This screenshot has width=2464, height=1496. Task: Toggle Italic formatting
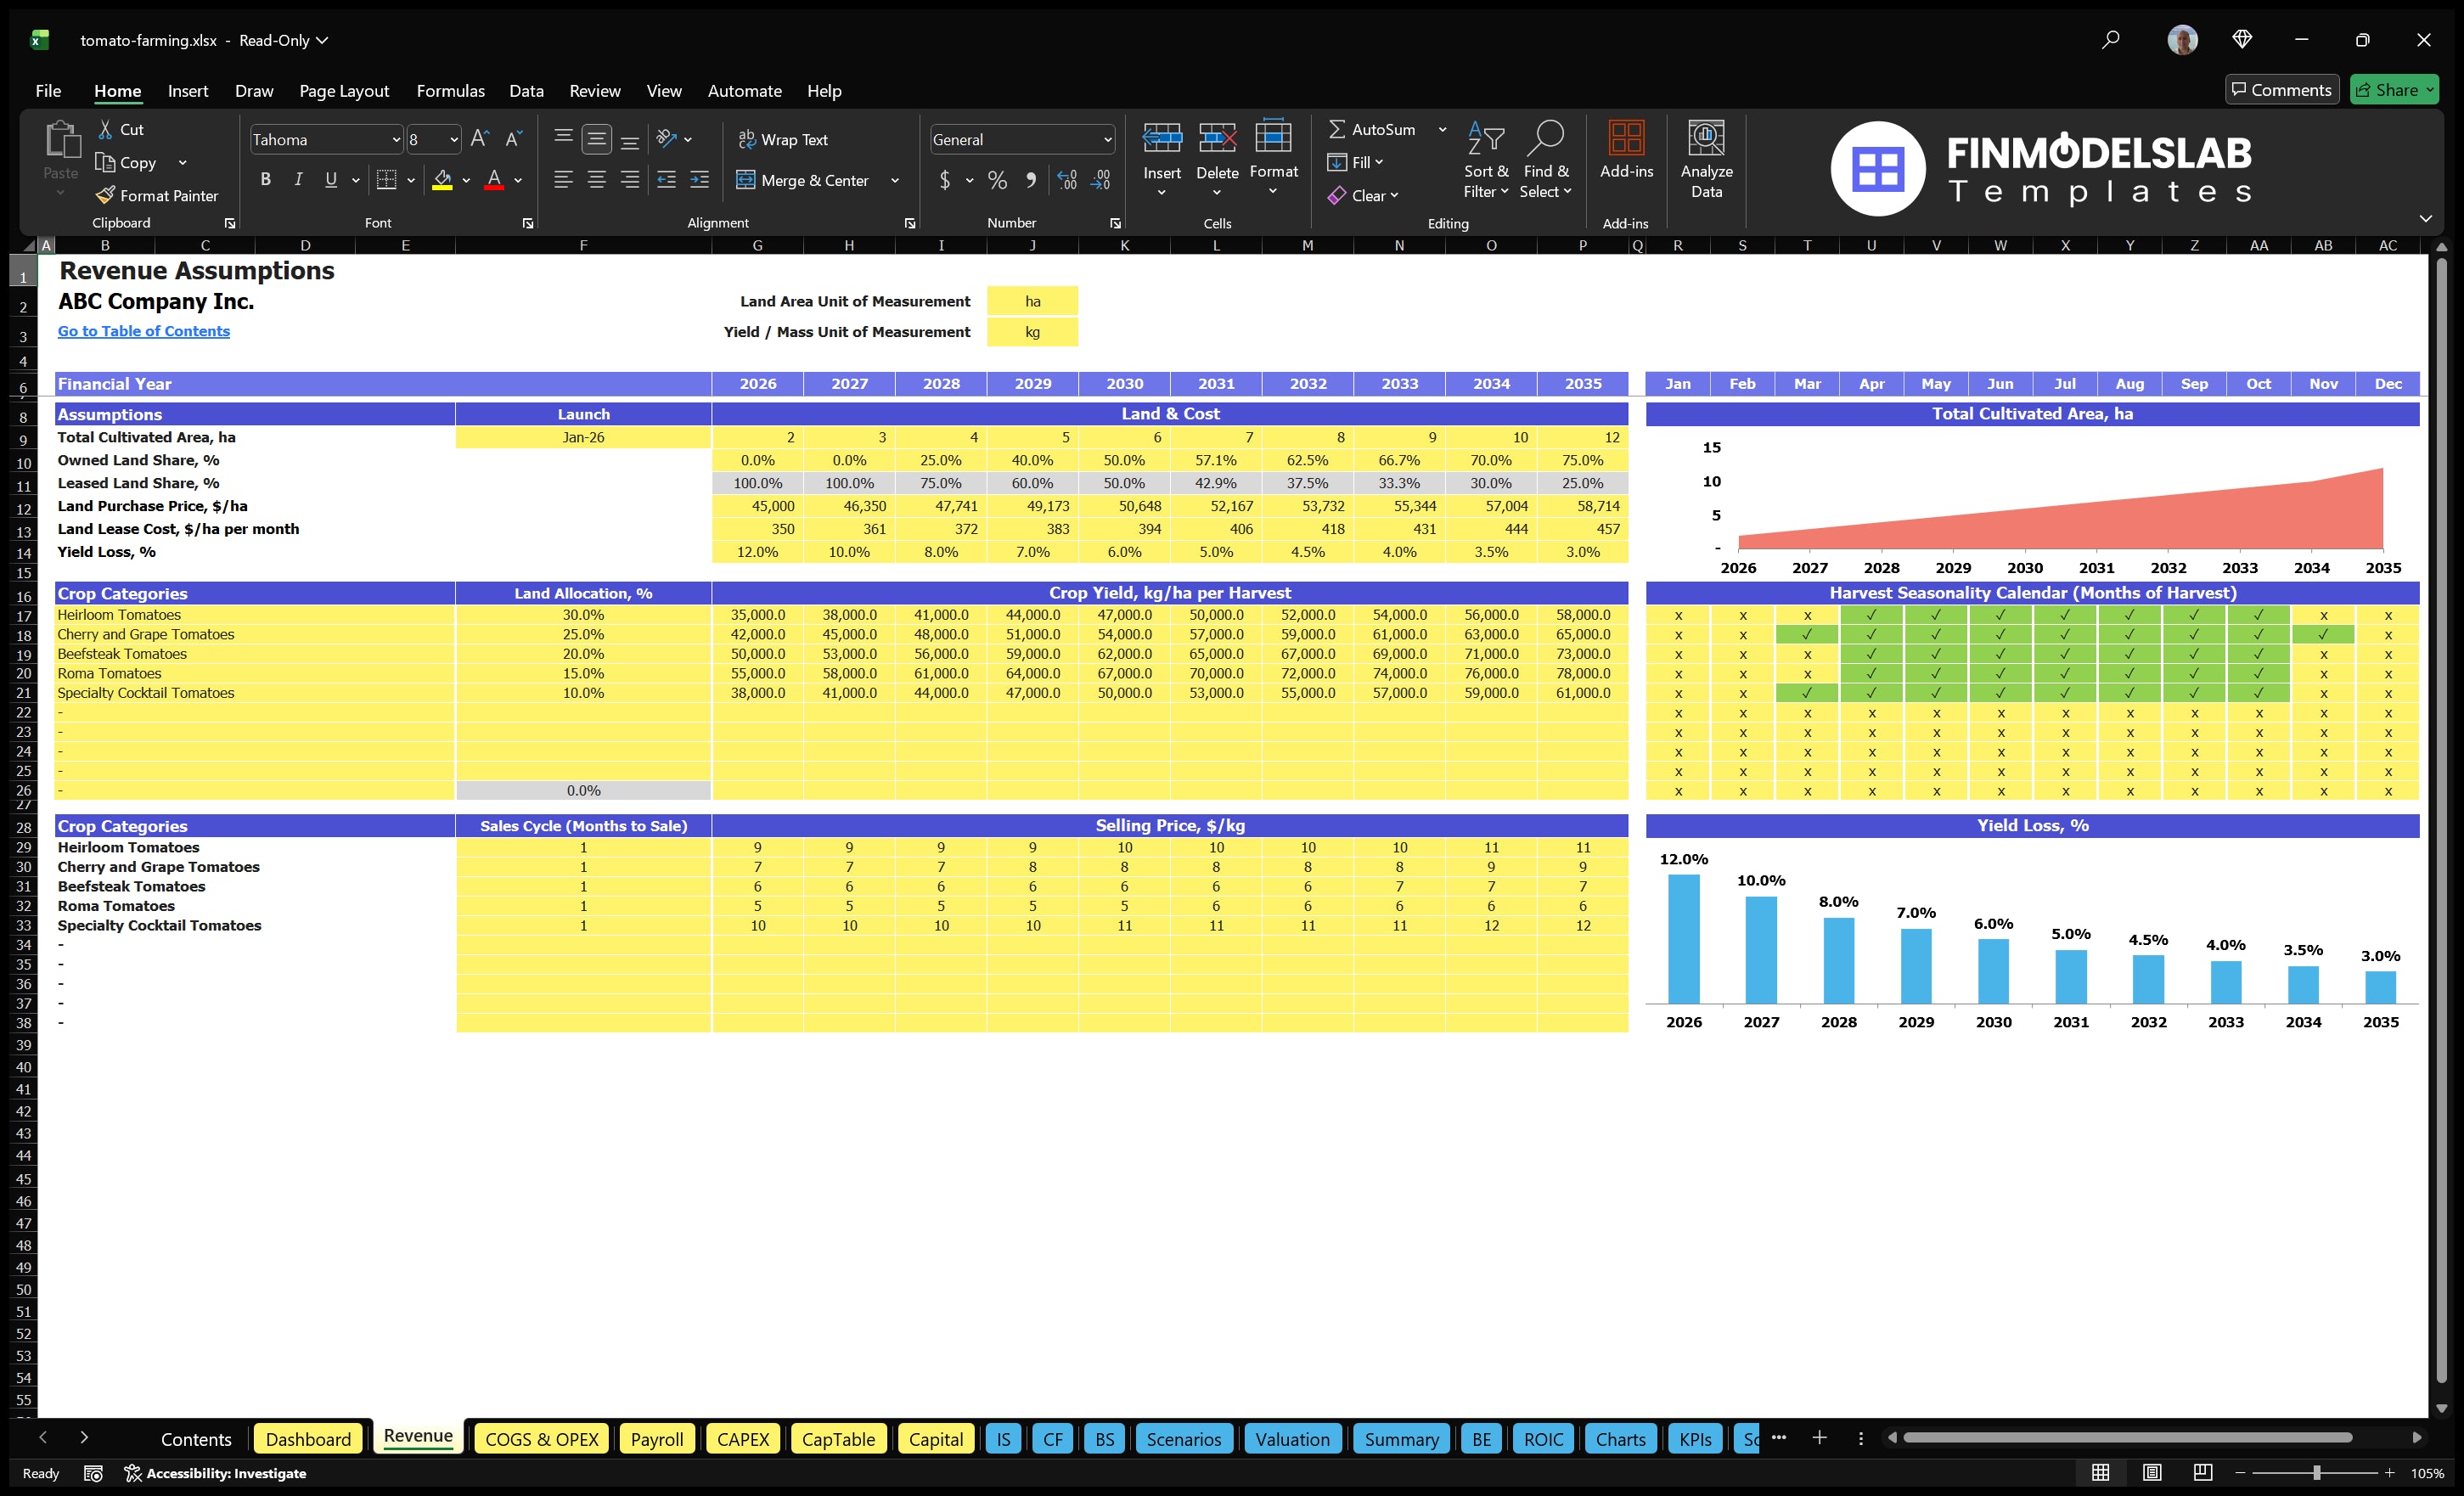298,180
